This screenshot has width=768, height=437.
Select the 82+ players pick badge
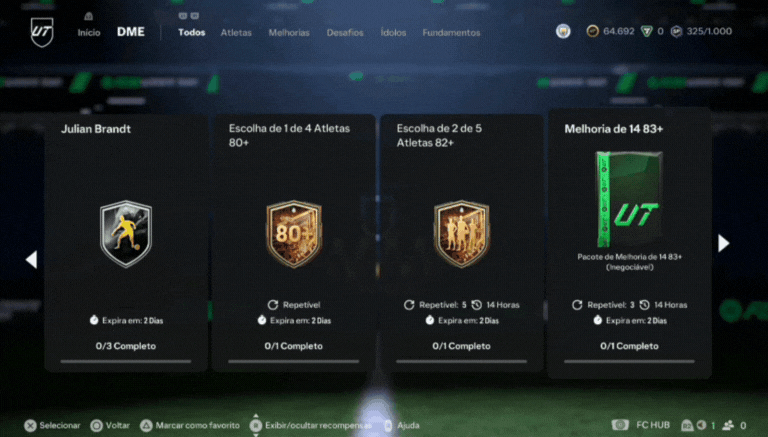coord(461,234)
